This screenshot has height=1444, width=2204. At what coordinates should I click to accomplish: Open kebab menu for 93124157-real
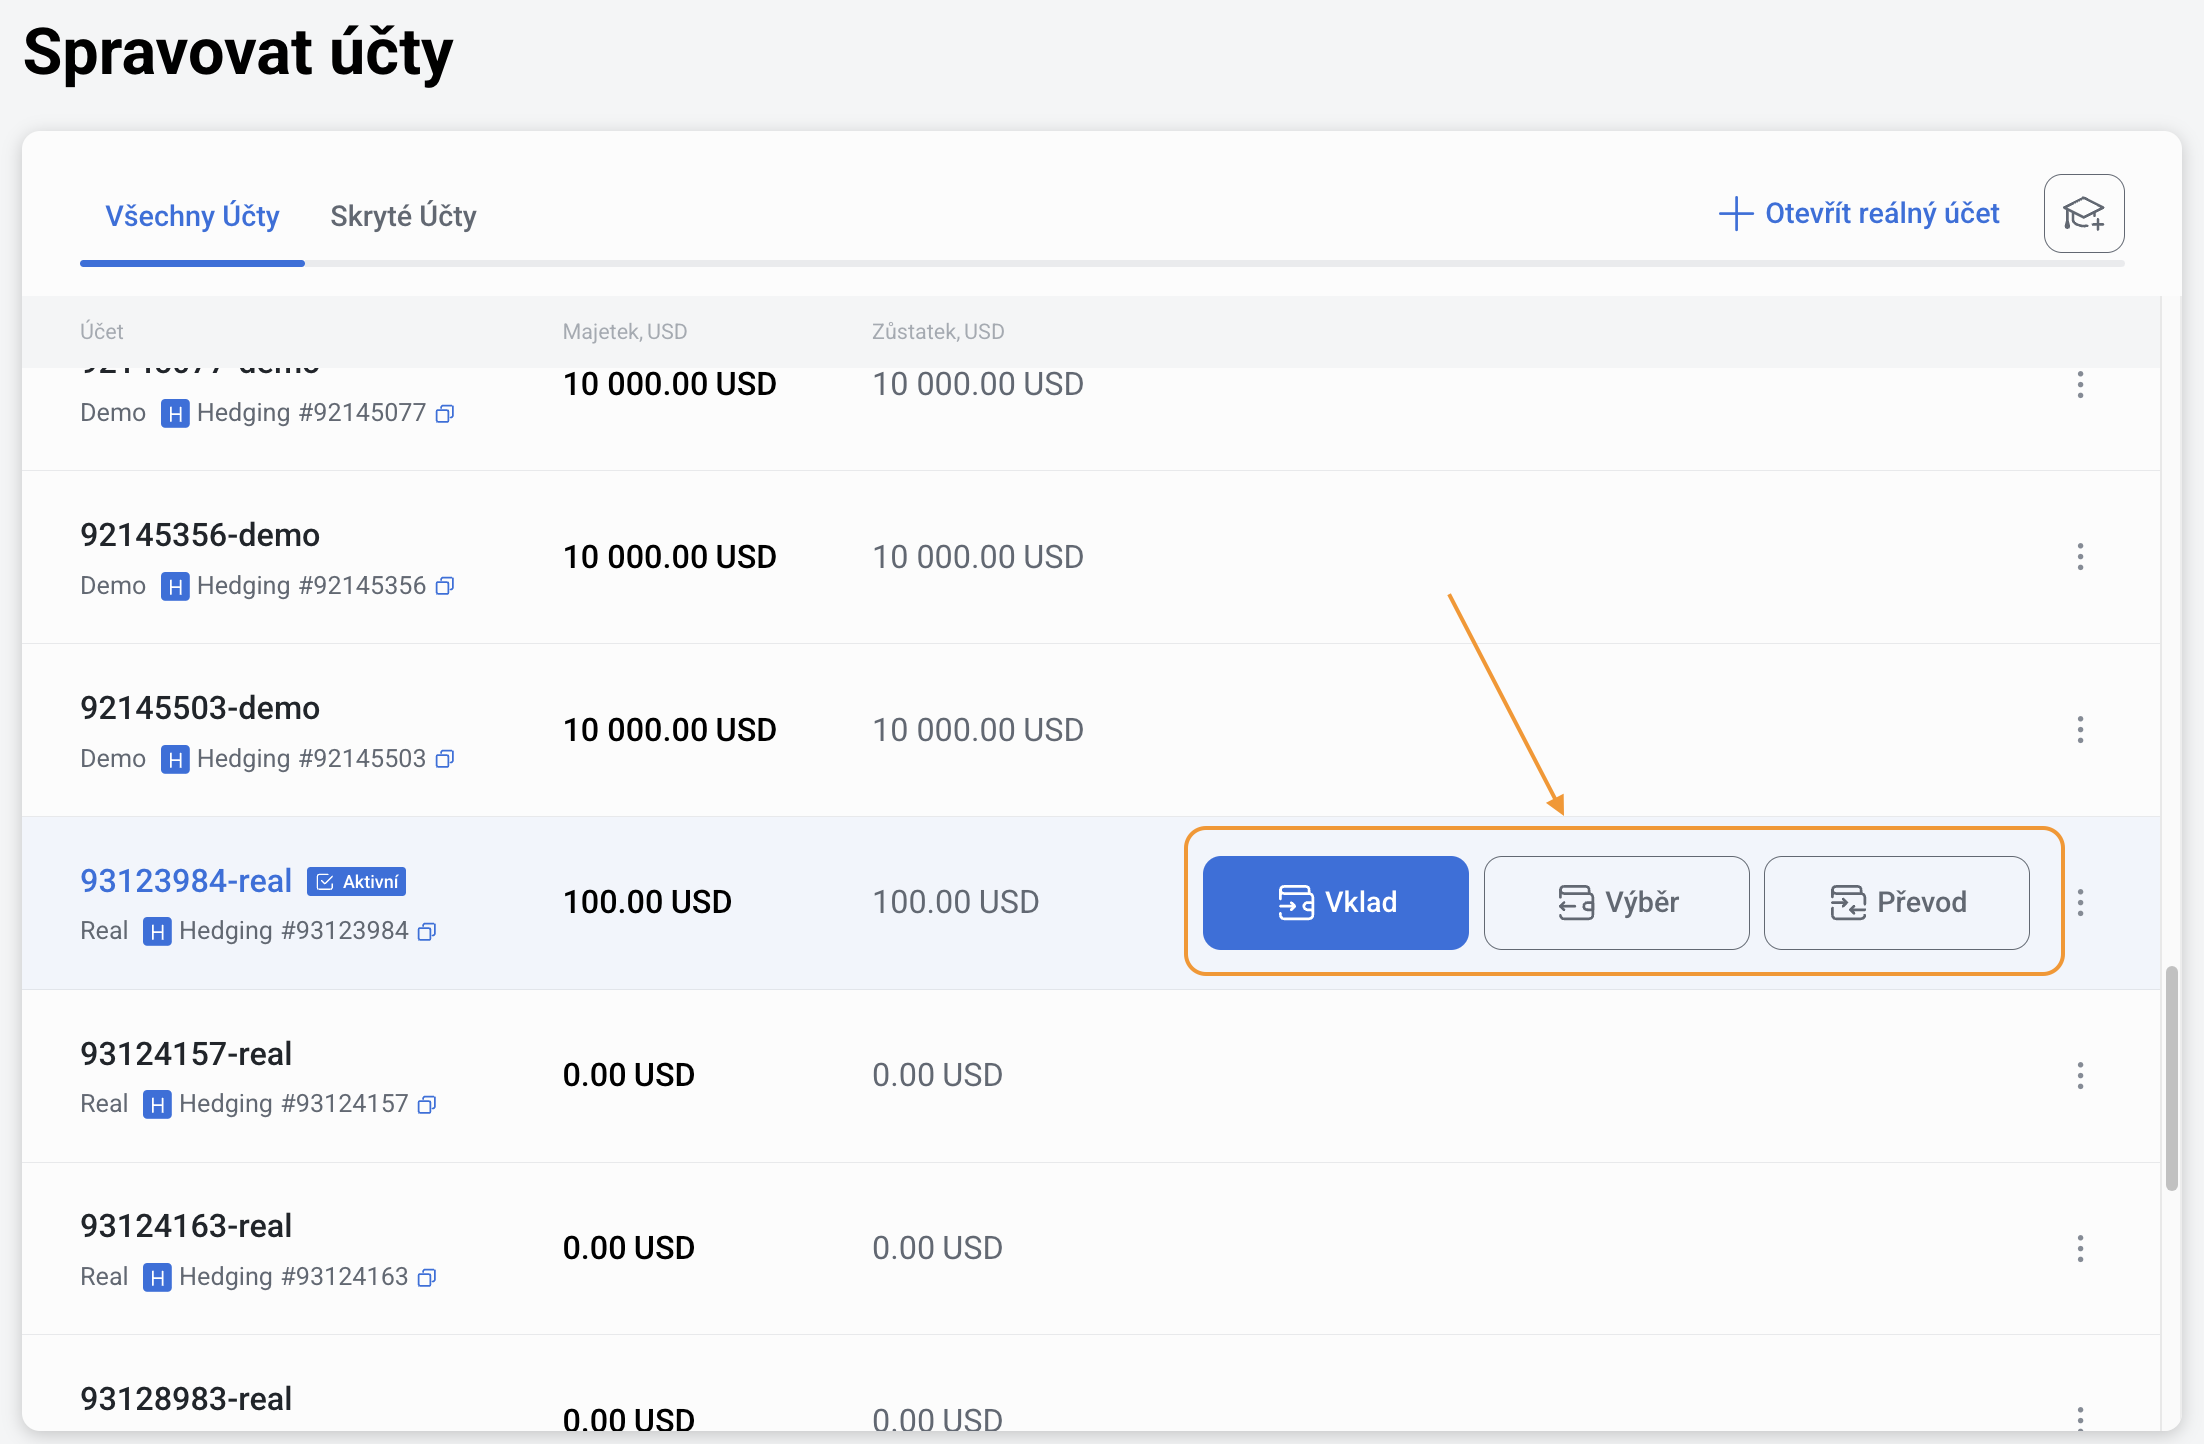[2080, 1076]
